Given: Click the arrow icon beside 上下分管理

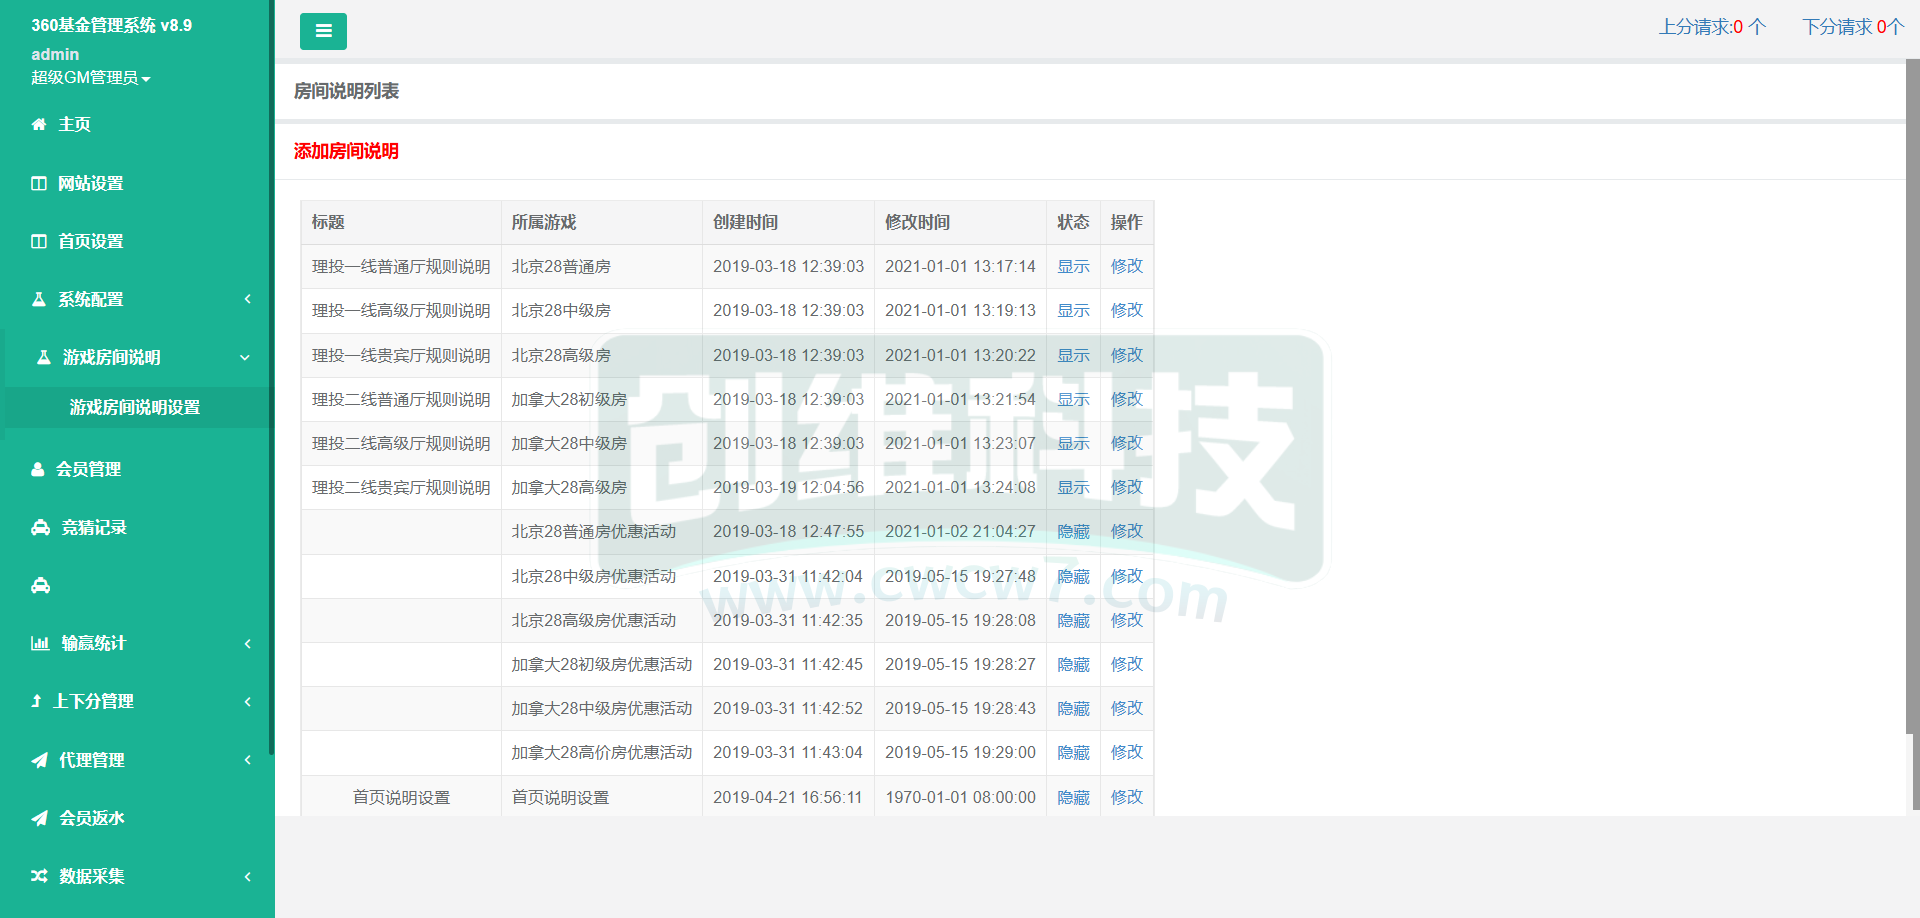Looking at the screenshot, I should 36,701.
